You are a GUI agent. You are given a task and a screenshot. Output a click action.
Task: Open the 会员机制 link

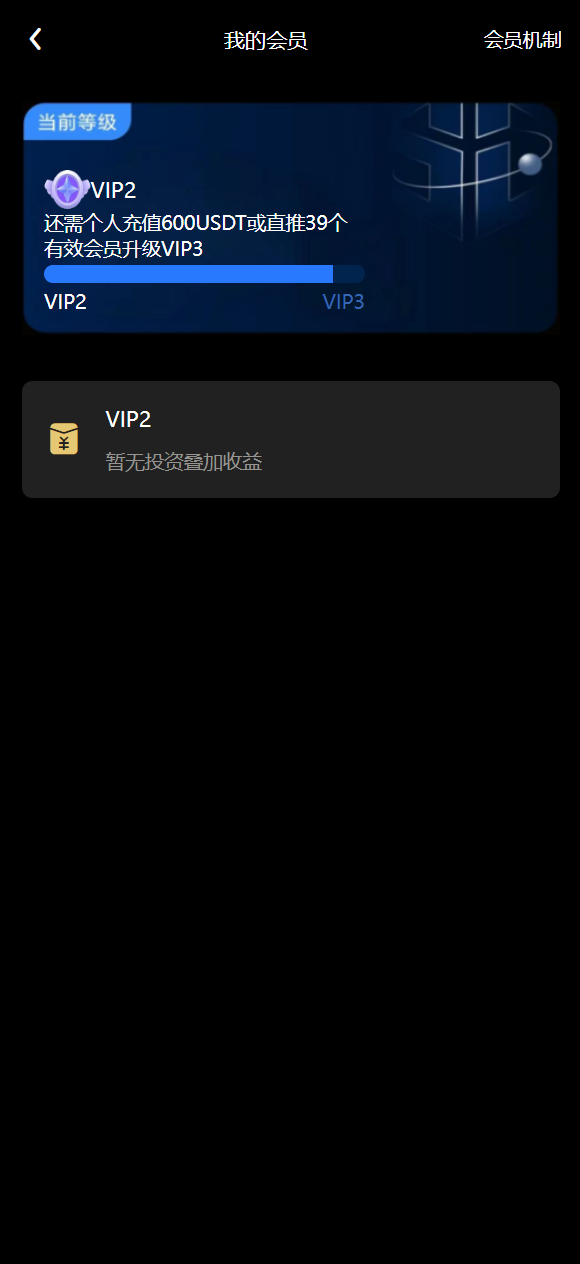522,40
